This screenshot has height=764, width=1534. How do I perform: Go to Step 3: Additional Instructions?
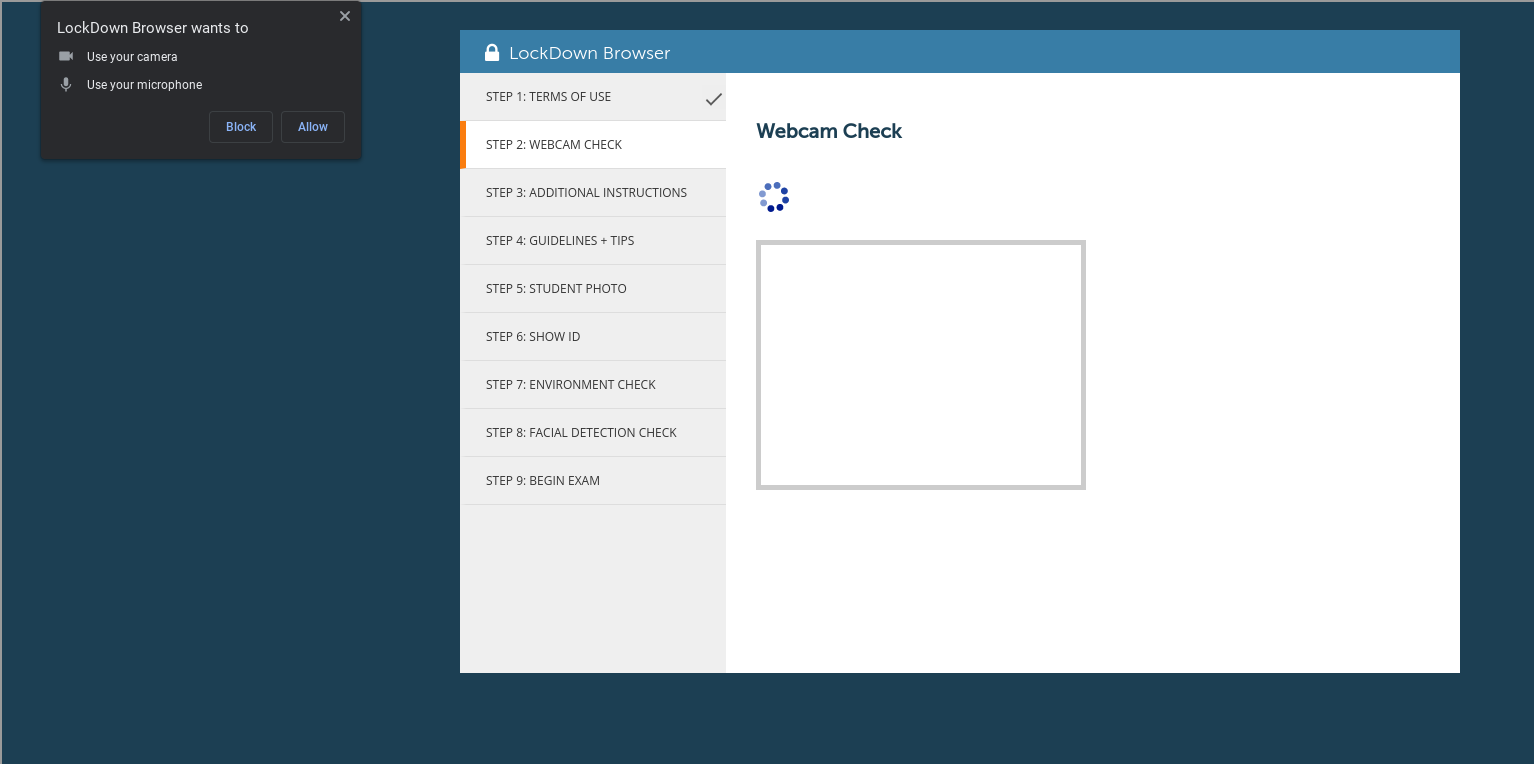tap(593, 193)
